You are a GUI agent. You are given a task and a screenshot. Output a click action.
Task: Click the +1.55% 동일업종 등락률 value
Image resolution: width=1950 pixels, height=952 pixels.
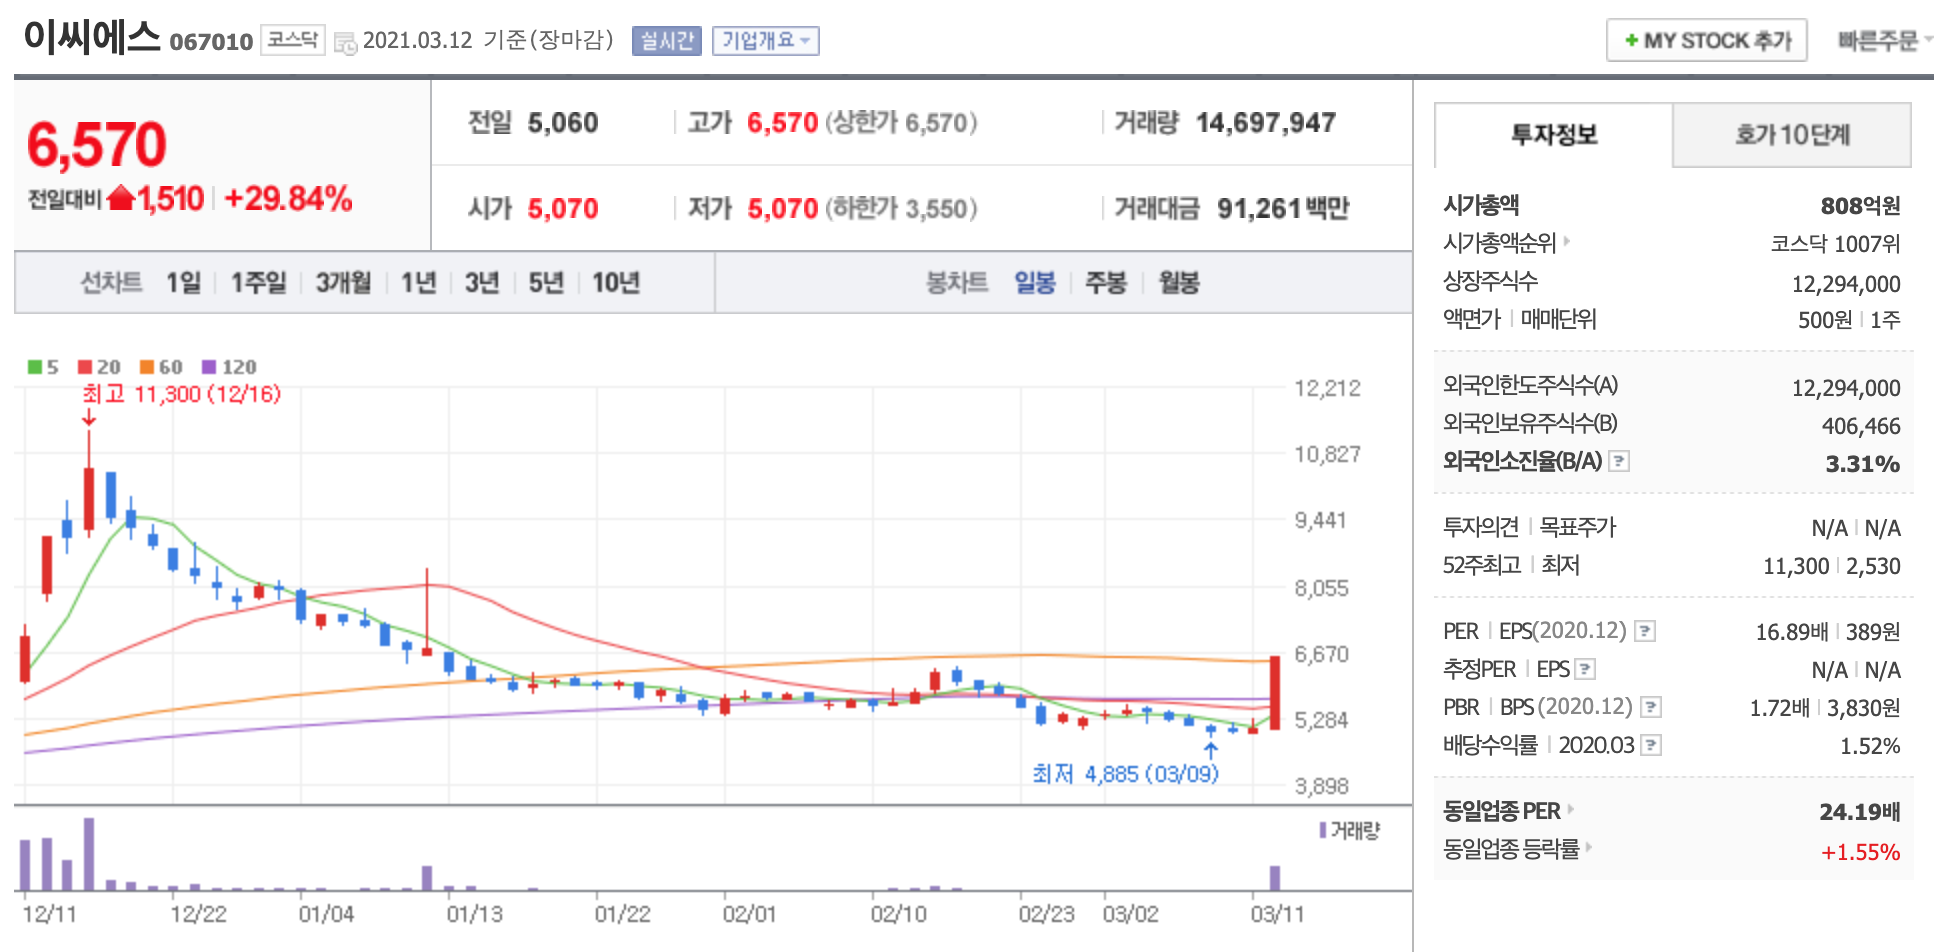[1860, 852]
